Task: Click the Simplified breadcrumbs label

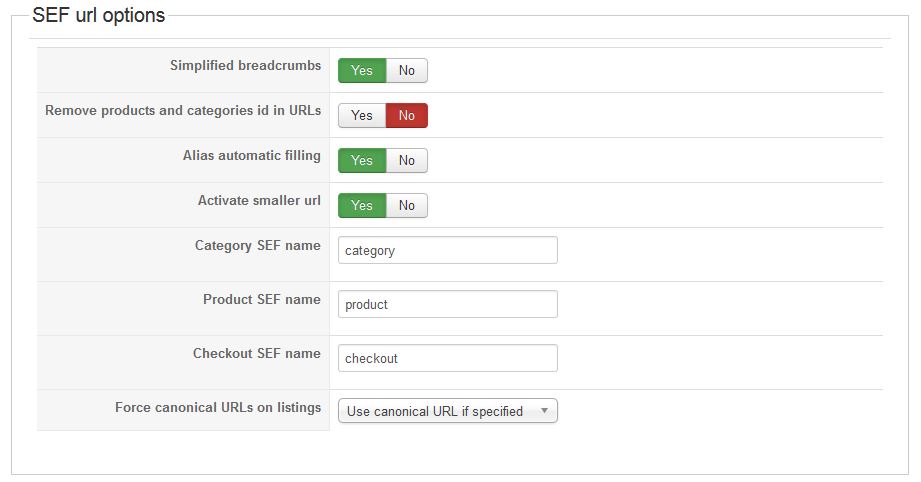Action: (x=245, y=66)
